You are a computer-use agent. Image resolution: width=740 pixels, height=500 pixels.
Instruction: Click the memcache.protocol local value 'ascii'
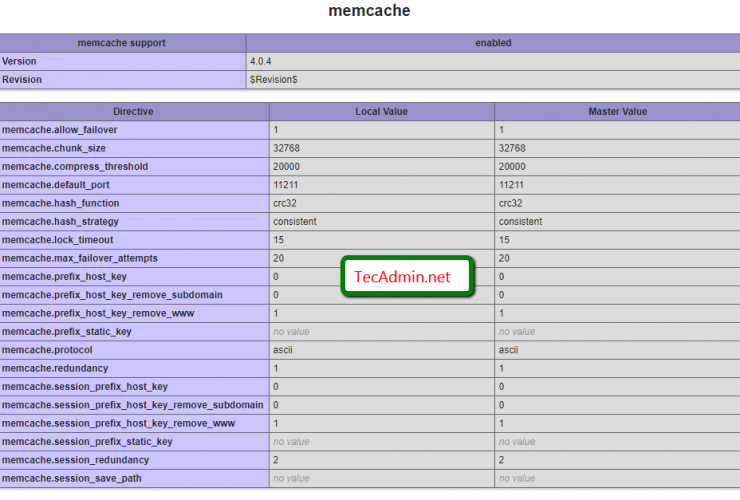282,350
